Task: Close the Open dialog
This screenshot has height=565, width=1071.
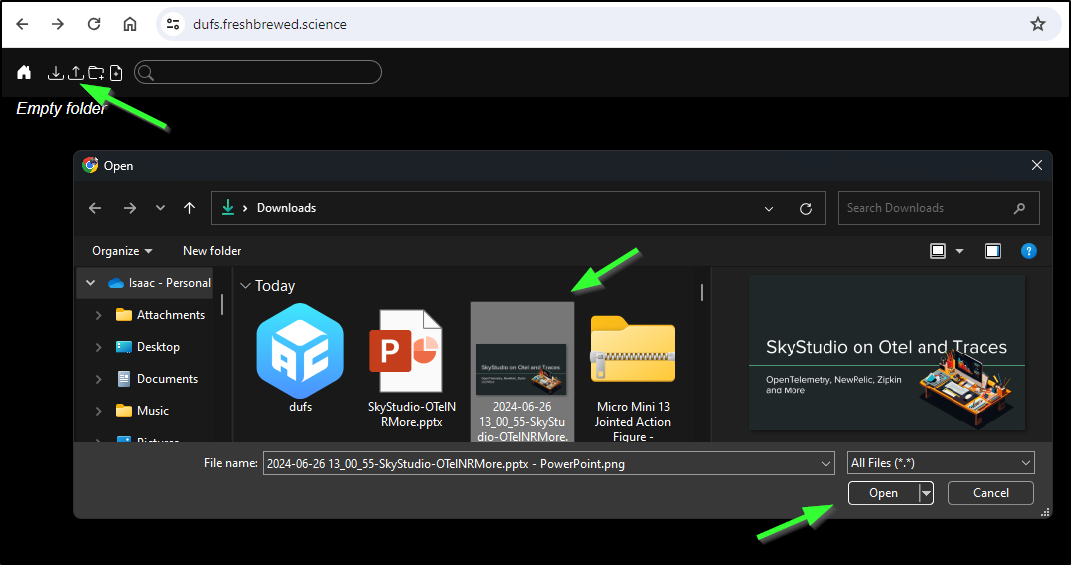Action: [1036, 165]
